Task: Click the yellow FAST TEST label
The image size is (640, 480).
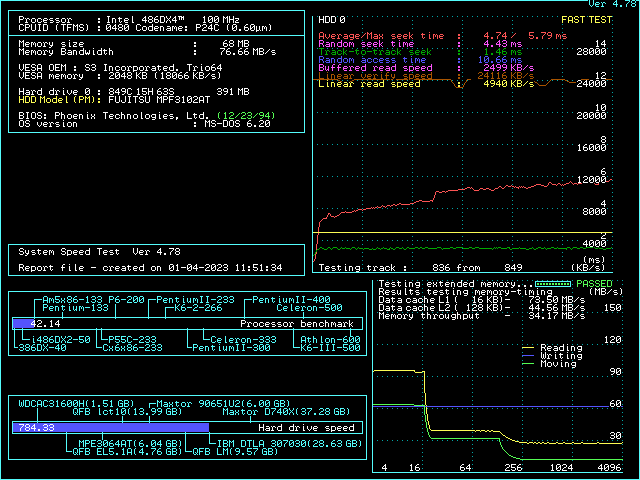Action: pyautogui.click(x=587, y=20)
